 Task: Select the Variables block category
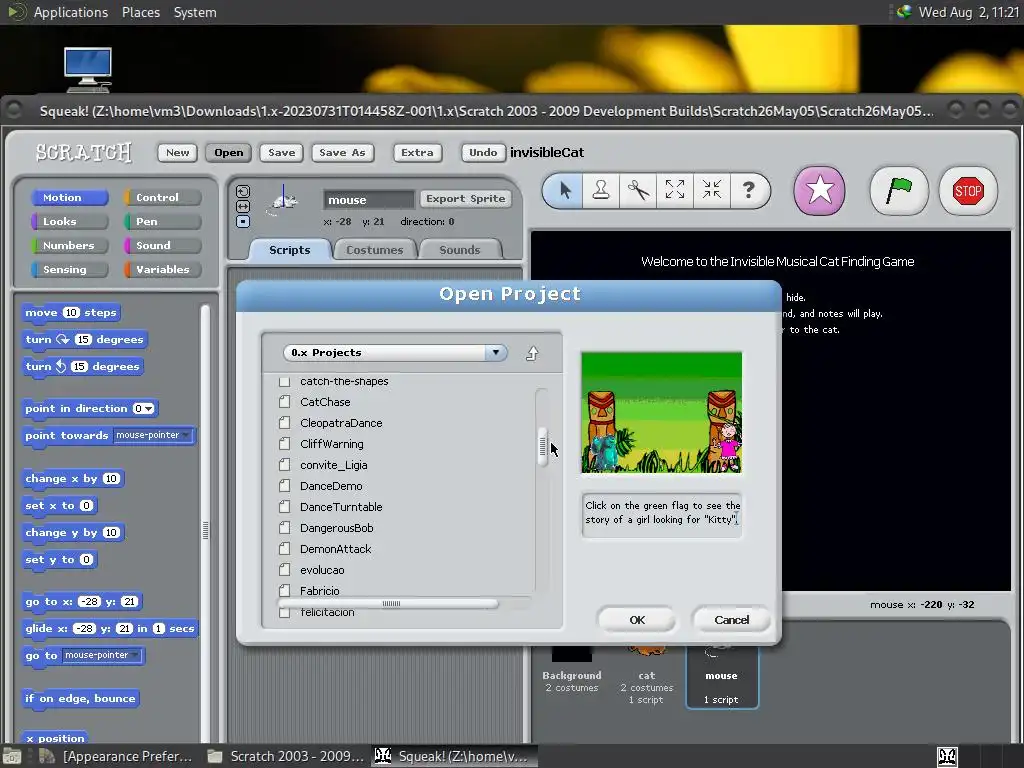tap(162, 269)
